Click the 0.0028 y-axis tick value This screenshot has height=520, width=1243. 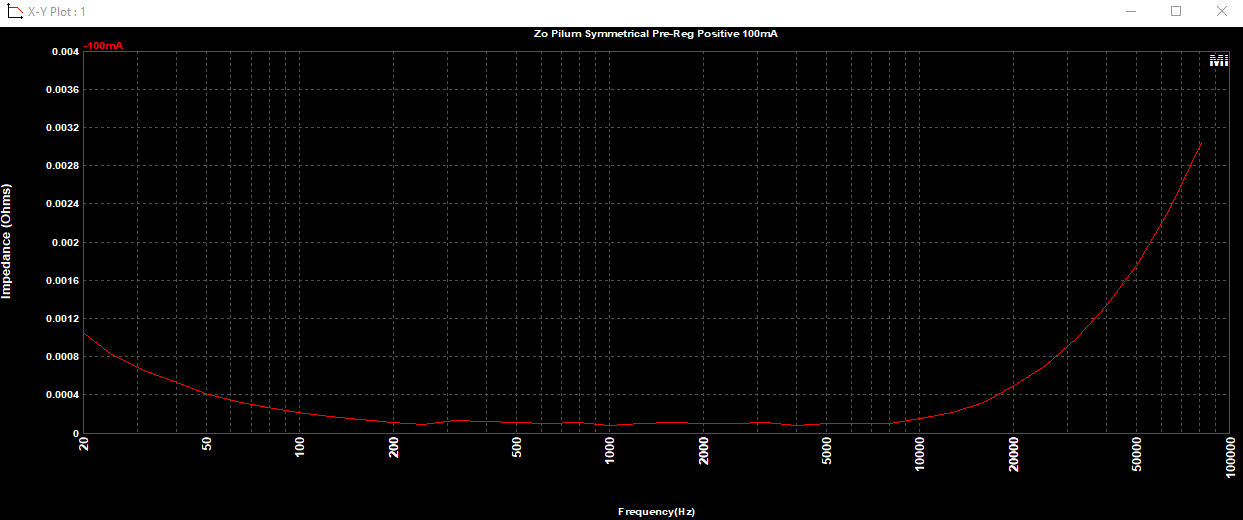click(61, 166)
